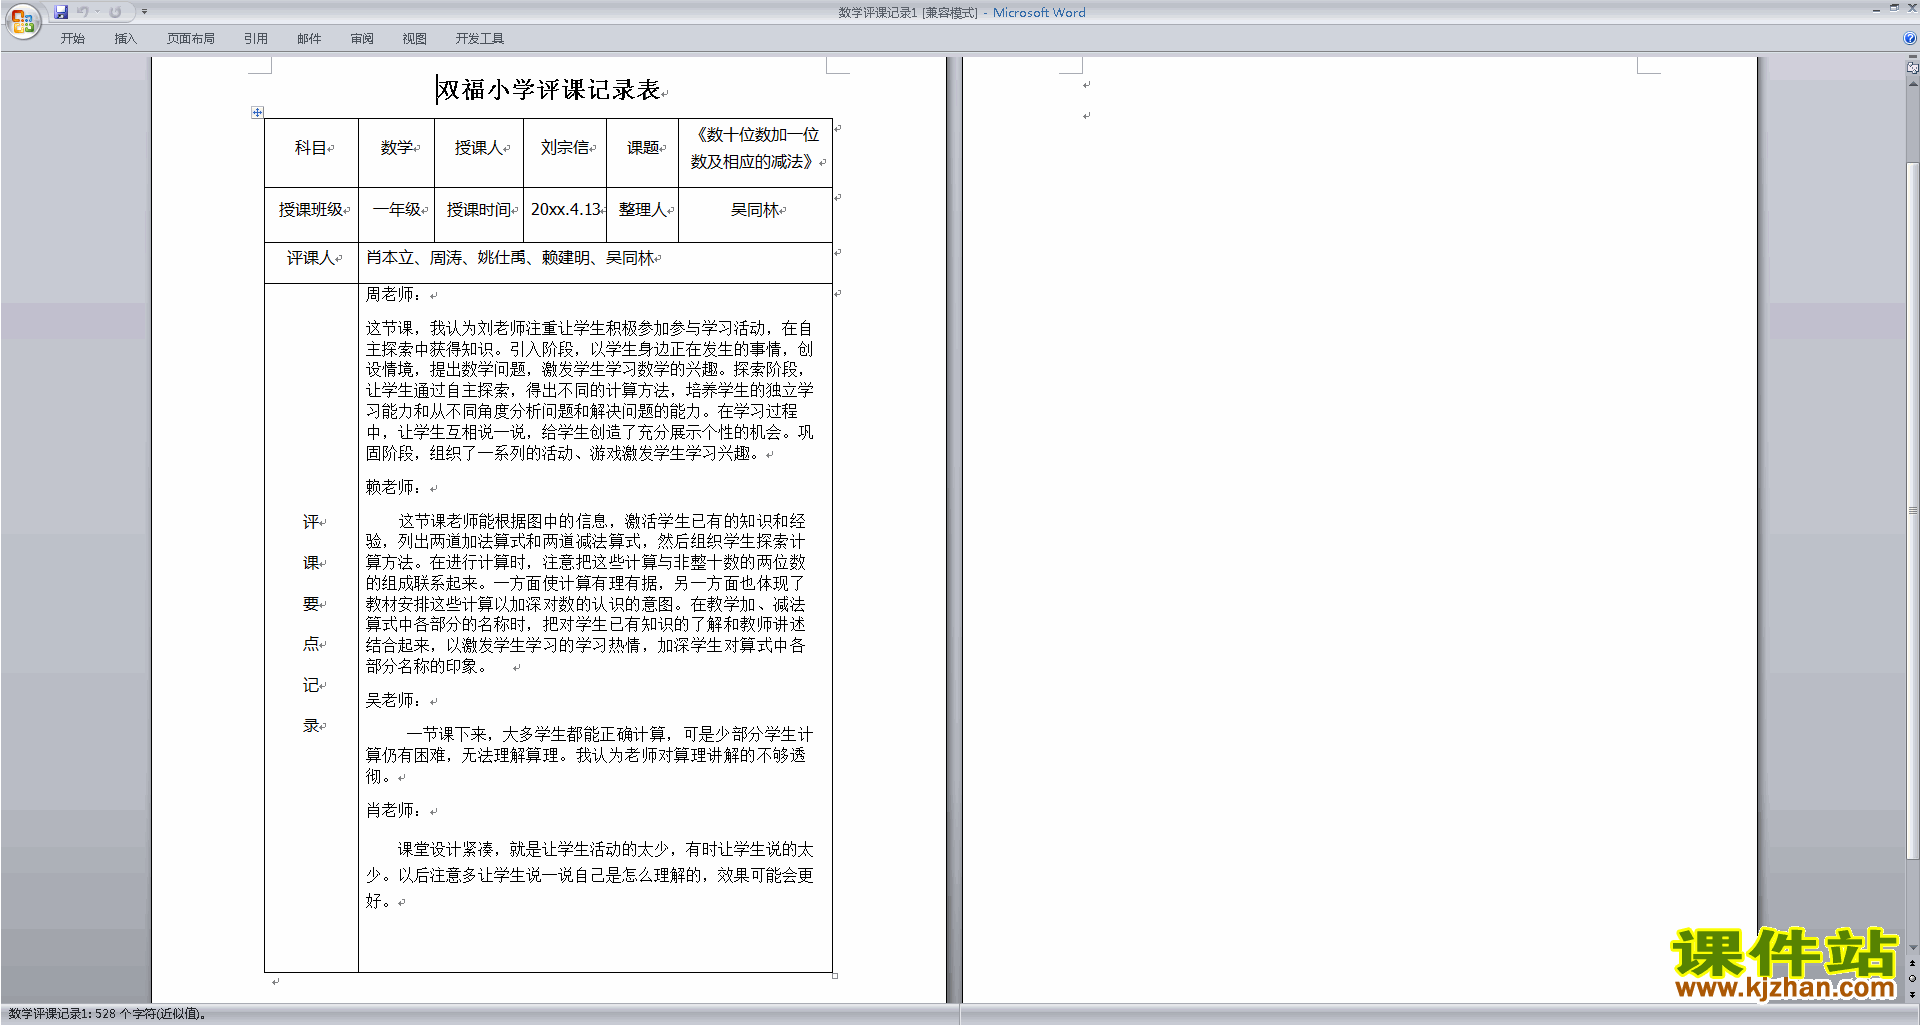
Task: Toggle the ruler icon above scrollbar
Action: (x=1912, y=69)
